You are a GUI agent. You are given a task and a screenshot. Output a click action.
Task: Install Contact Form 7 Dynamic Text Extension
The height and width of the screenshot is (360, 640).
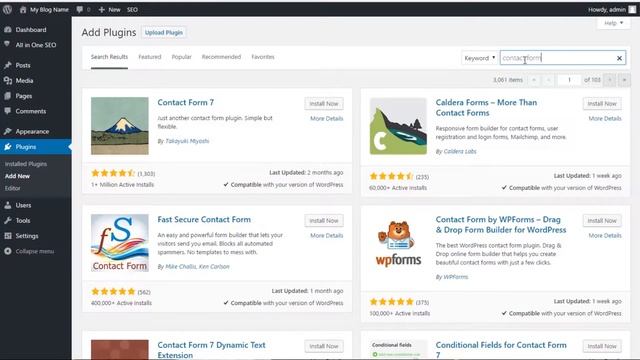(324, 346)
